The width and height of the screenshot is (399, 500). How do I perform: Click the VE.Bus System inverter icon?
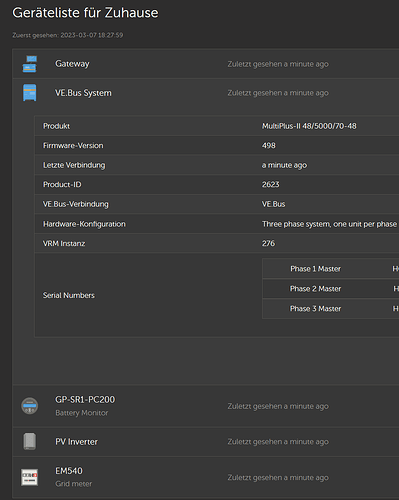[x=30, y=93]
